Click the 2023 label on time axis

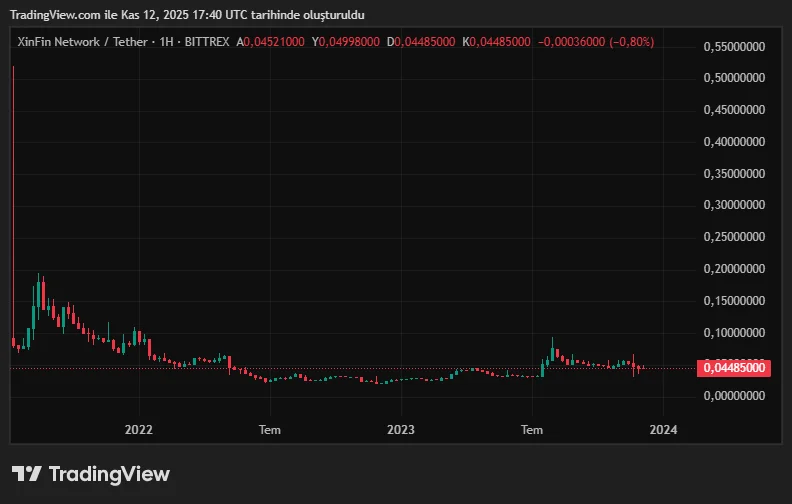[x=401, y=429]
